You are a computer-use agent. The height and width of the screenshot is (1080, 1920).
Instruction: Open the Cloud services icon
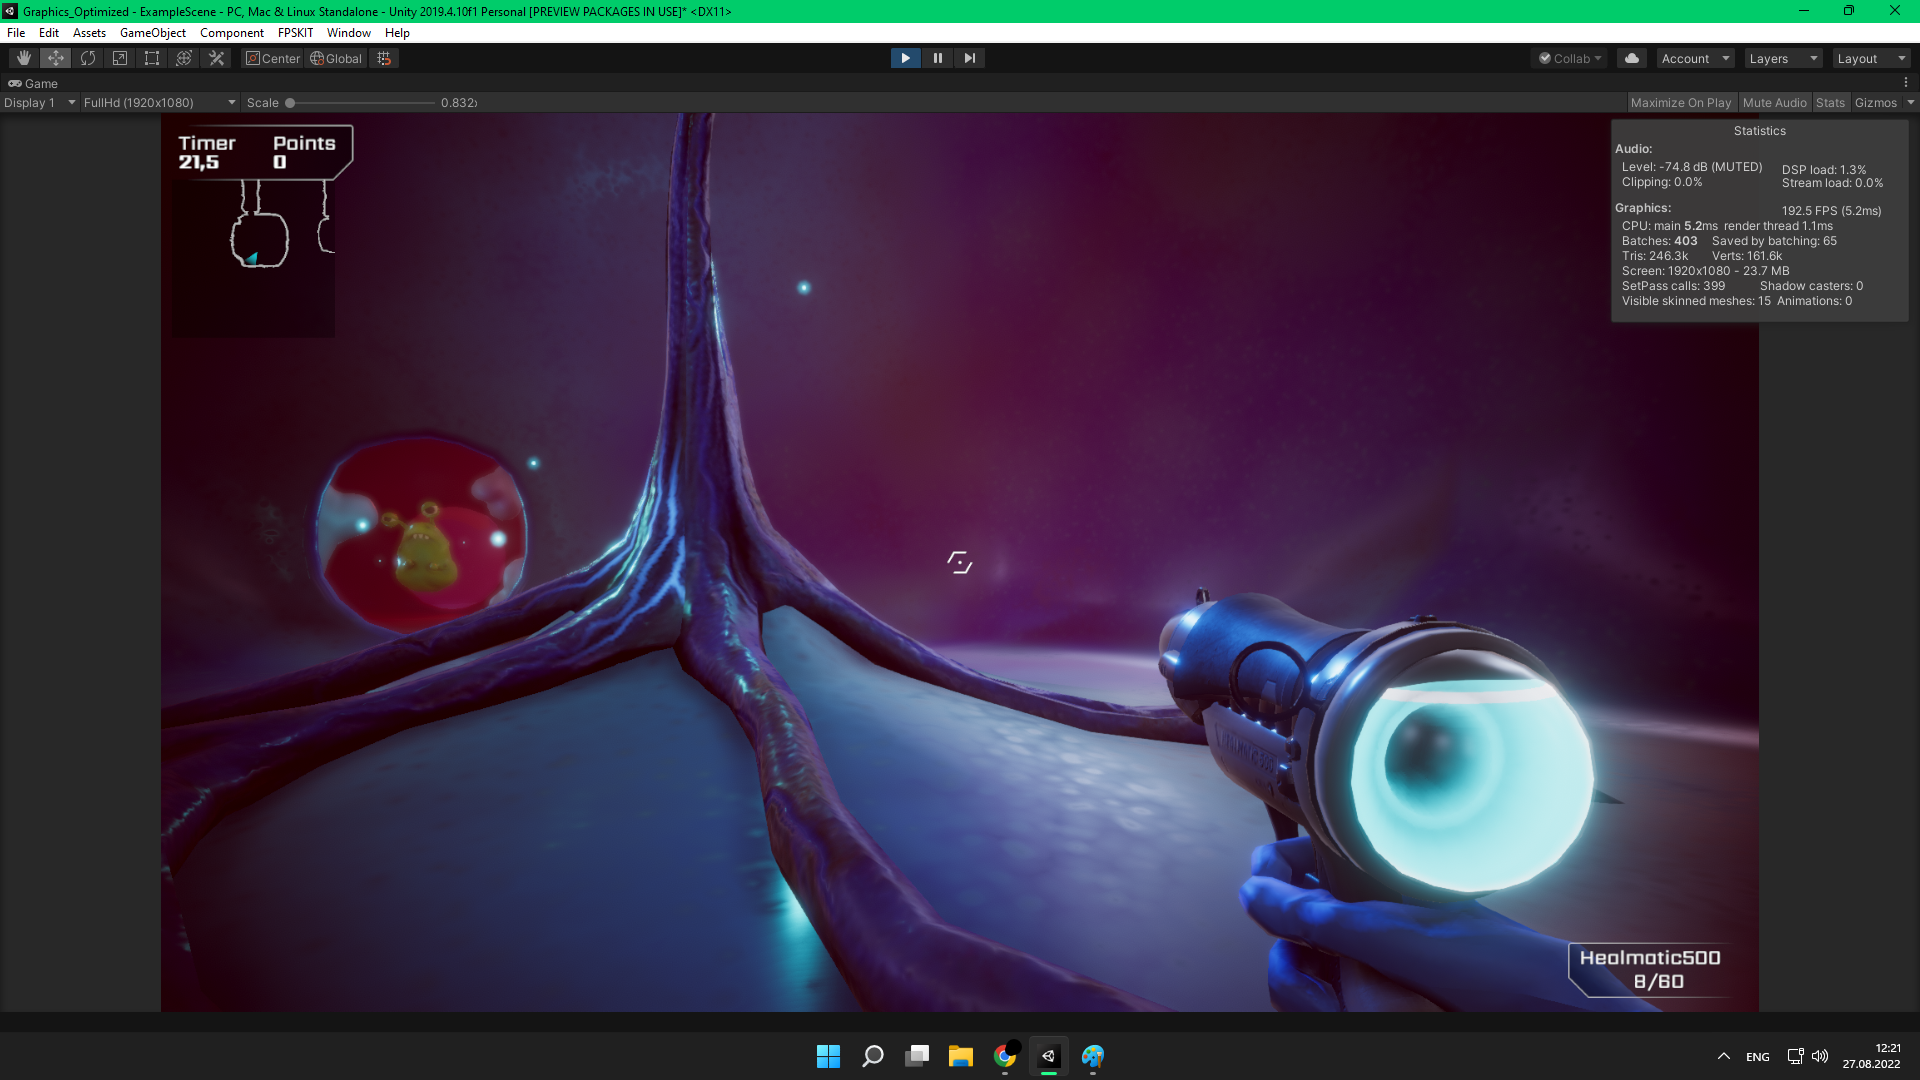[1632, 58]
